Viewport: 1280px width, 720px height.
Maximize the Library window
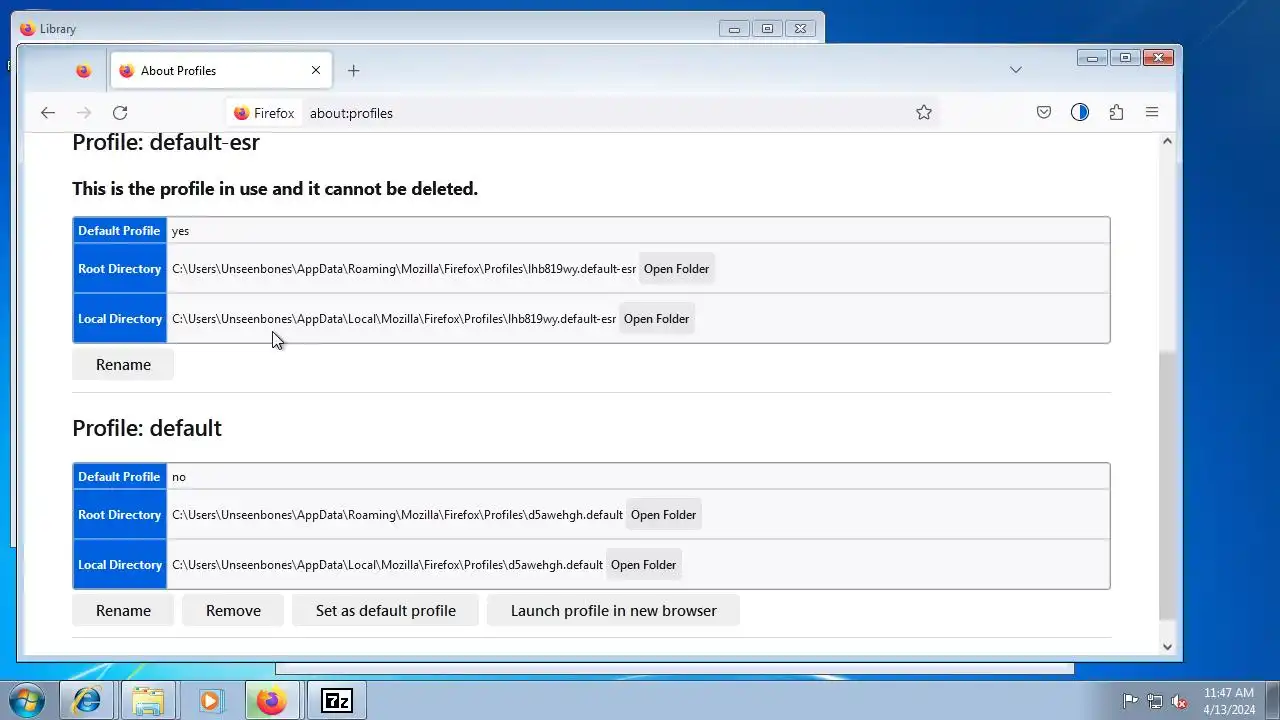767,29
